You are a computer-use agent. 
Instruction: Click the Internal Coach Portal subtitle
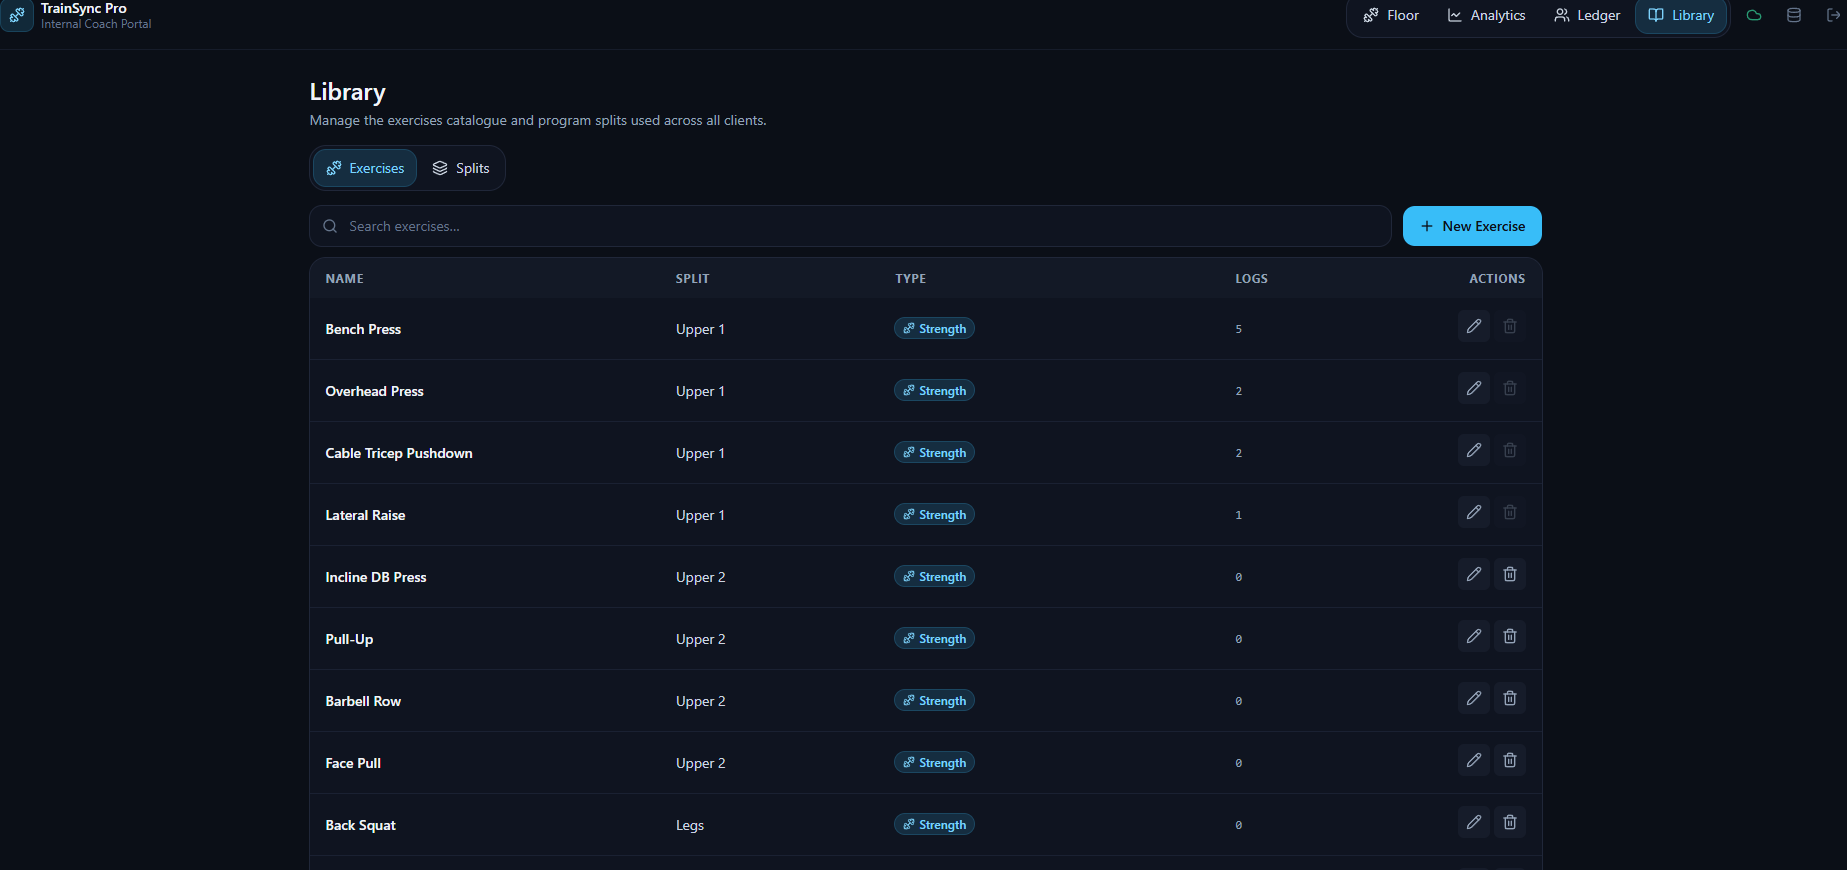click(x=96, y=24)
